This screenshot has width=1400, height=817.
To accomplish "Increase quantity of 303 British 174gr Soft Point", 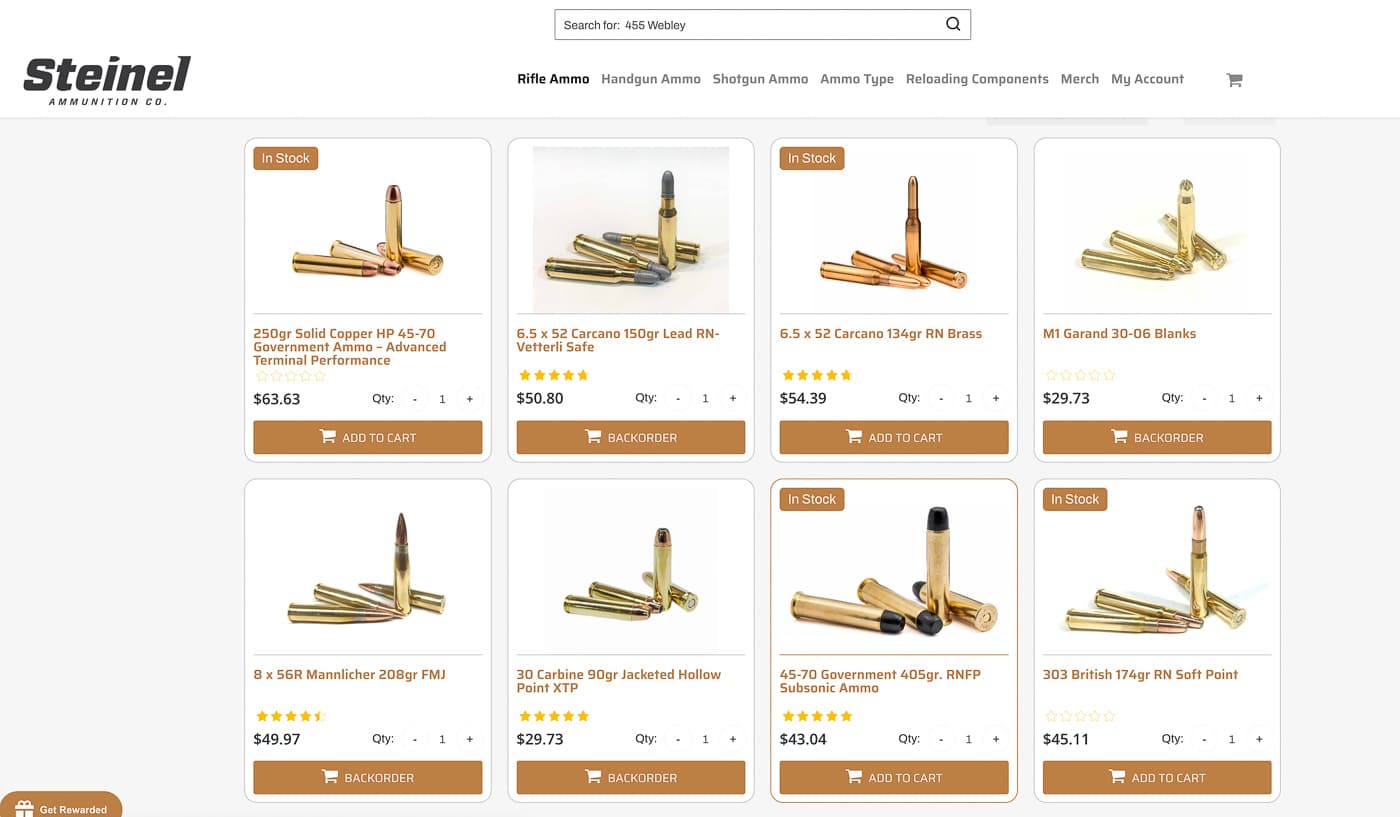I will pyautogui.click(x=1259, y=738).
